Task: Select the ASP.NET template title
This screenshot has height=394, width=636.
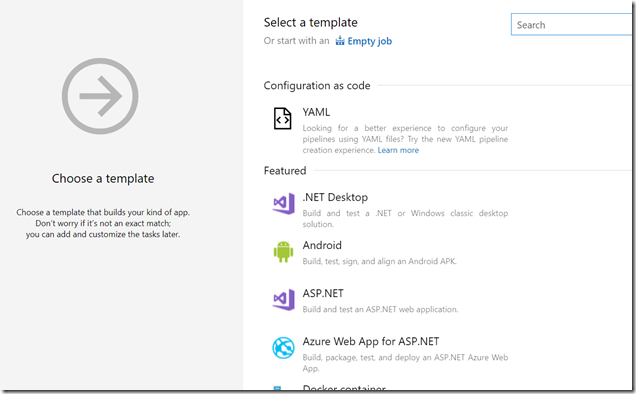Action: 323,293
